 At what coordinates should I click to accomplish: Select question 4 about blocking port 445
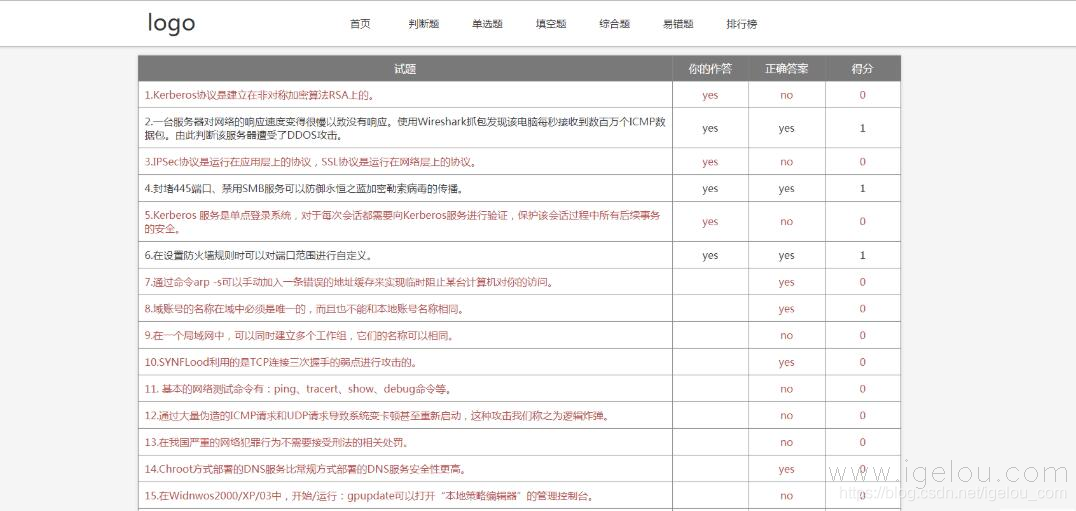303,188
